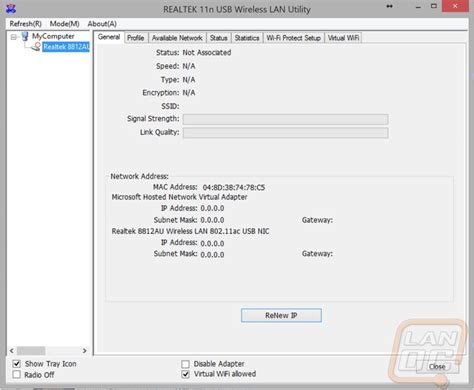Click Microsoft Hosted Network Virtual Adapter text
This screenshot has width=474, height=390.
point(179,197)
